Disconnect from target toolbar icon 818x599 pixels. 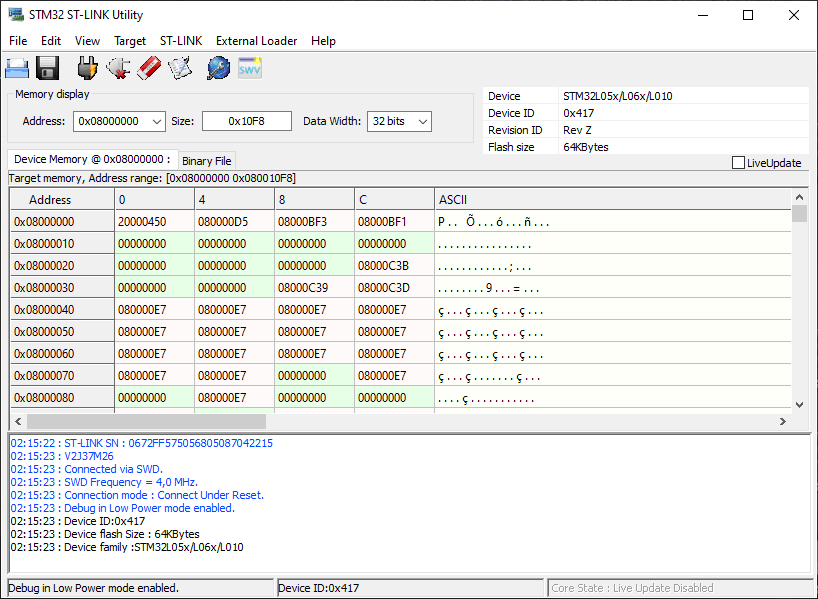(118, 68)
